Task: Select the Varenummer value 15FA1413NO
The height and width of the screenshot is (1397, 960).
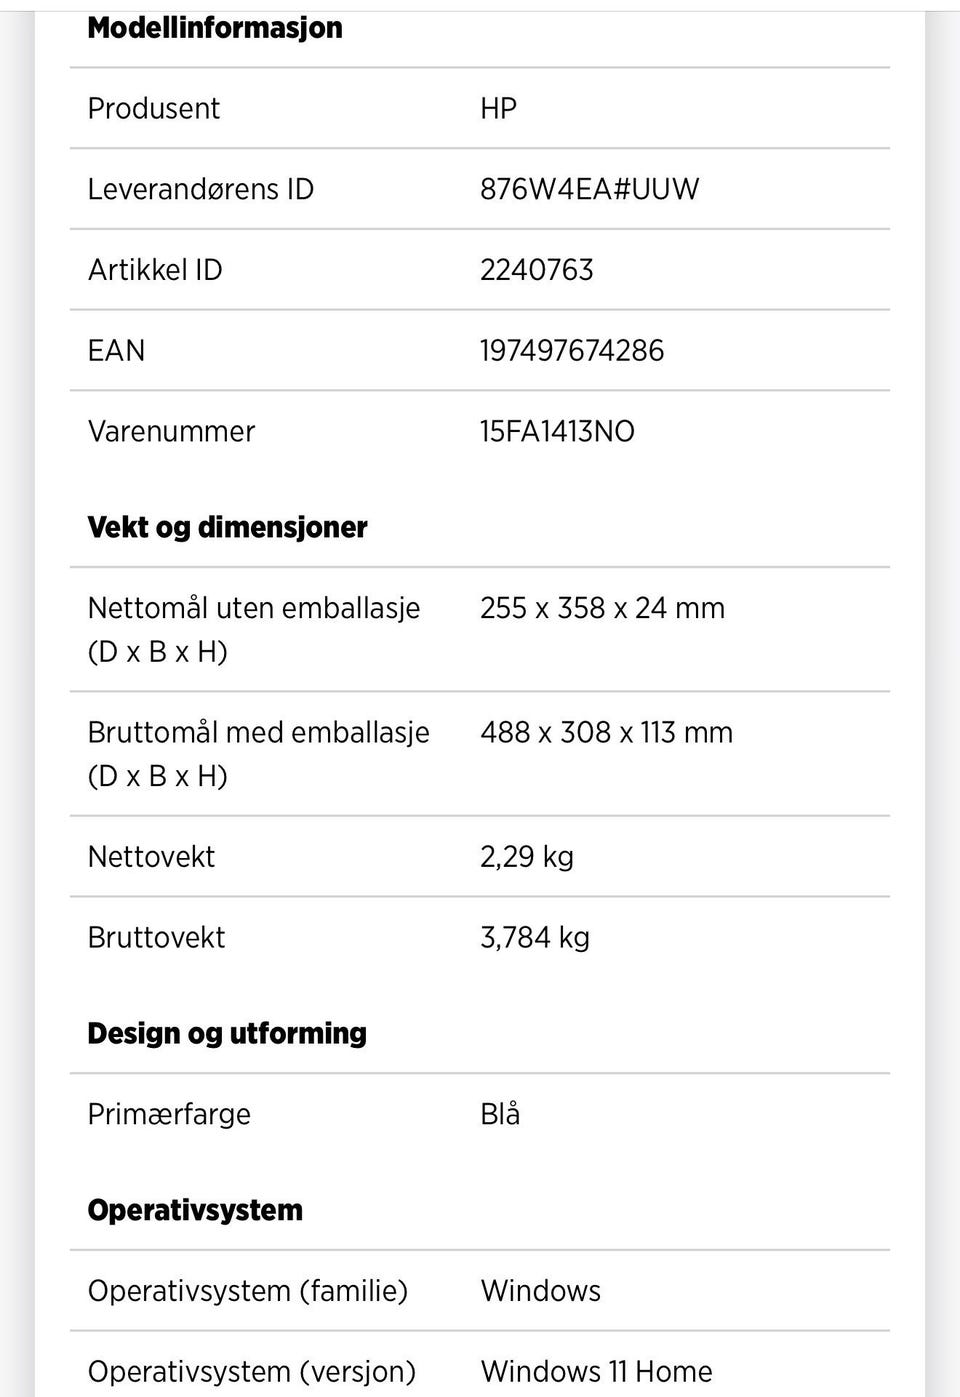Action: [x=557, y=432]
